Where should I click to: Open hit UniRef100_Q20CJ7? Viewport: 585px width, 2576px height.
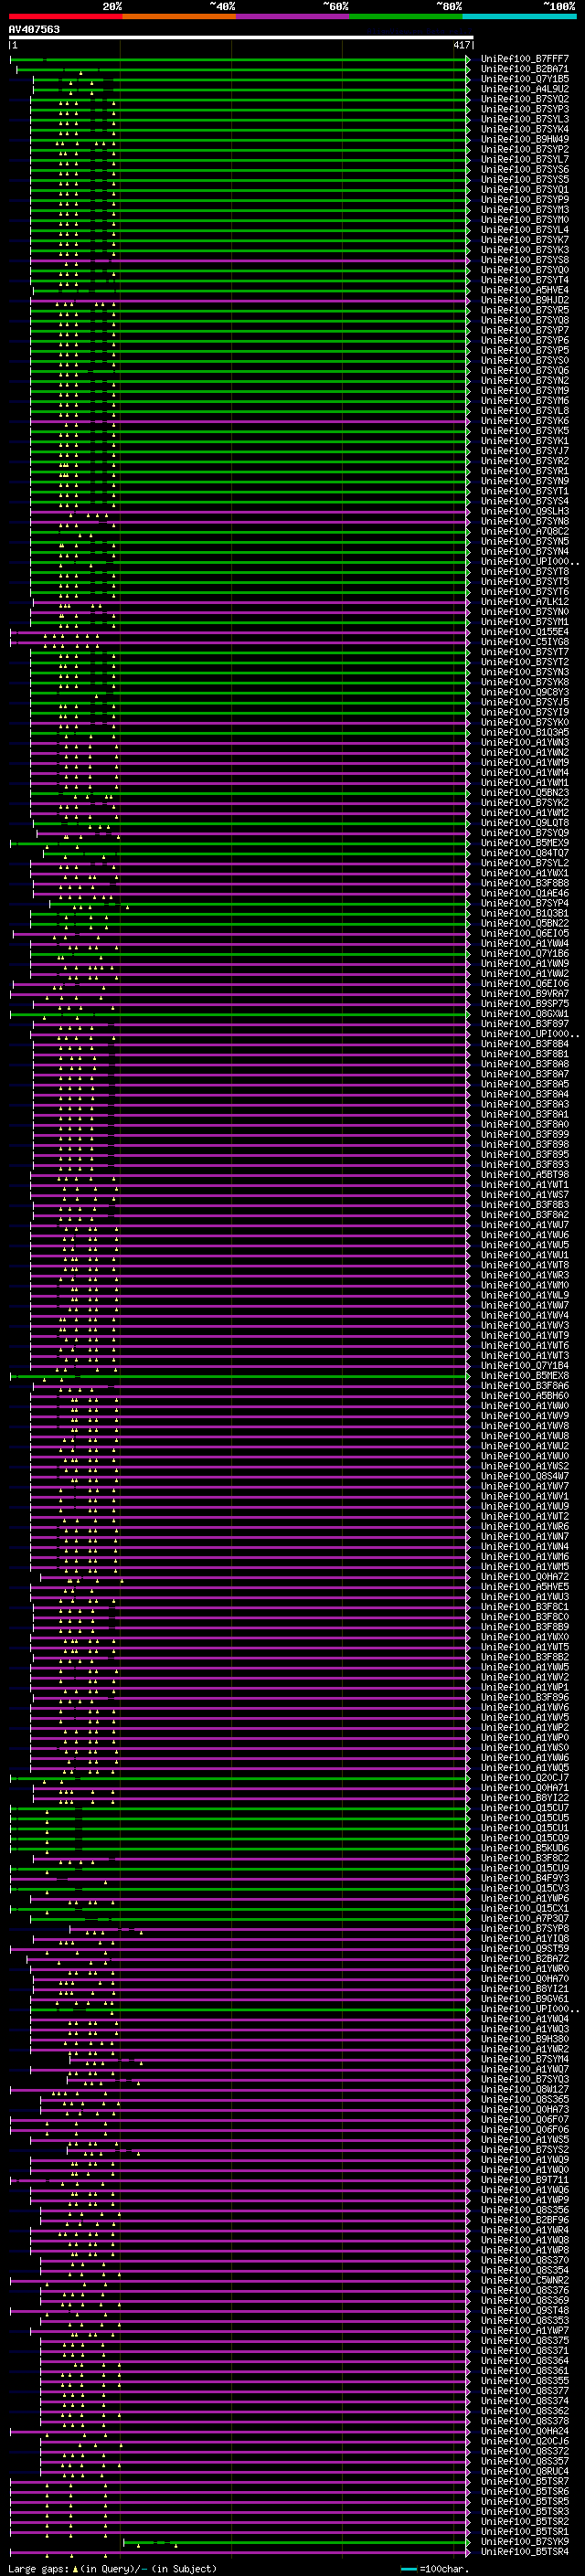click(x=524, y=1778)
